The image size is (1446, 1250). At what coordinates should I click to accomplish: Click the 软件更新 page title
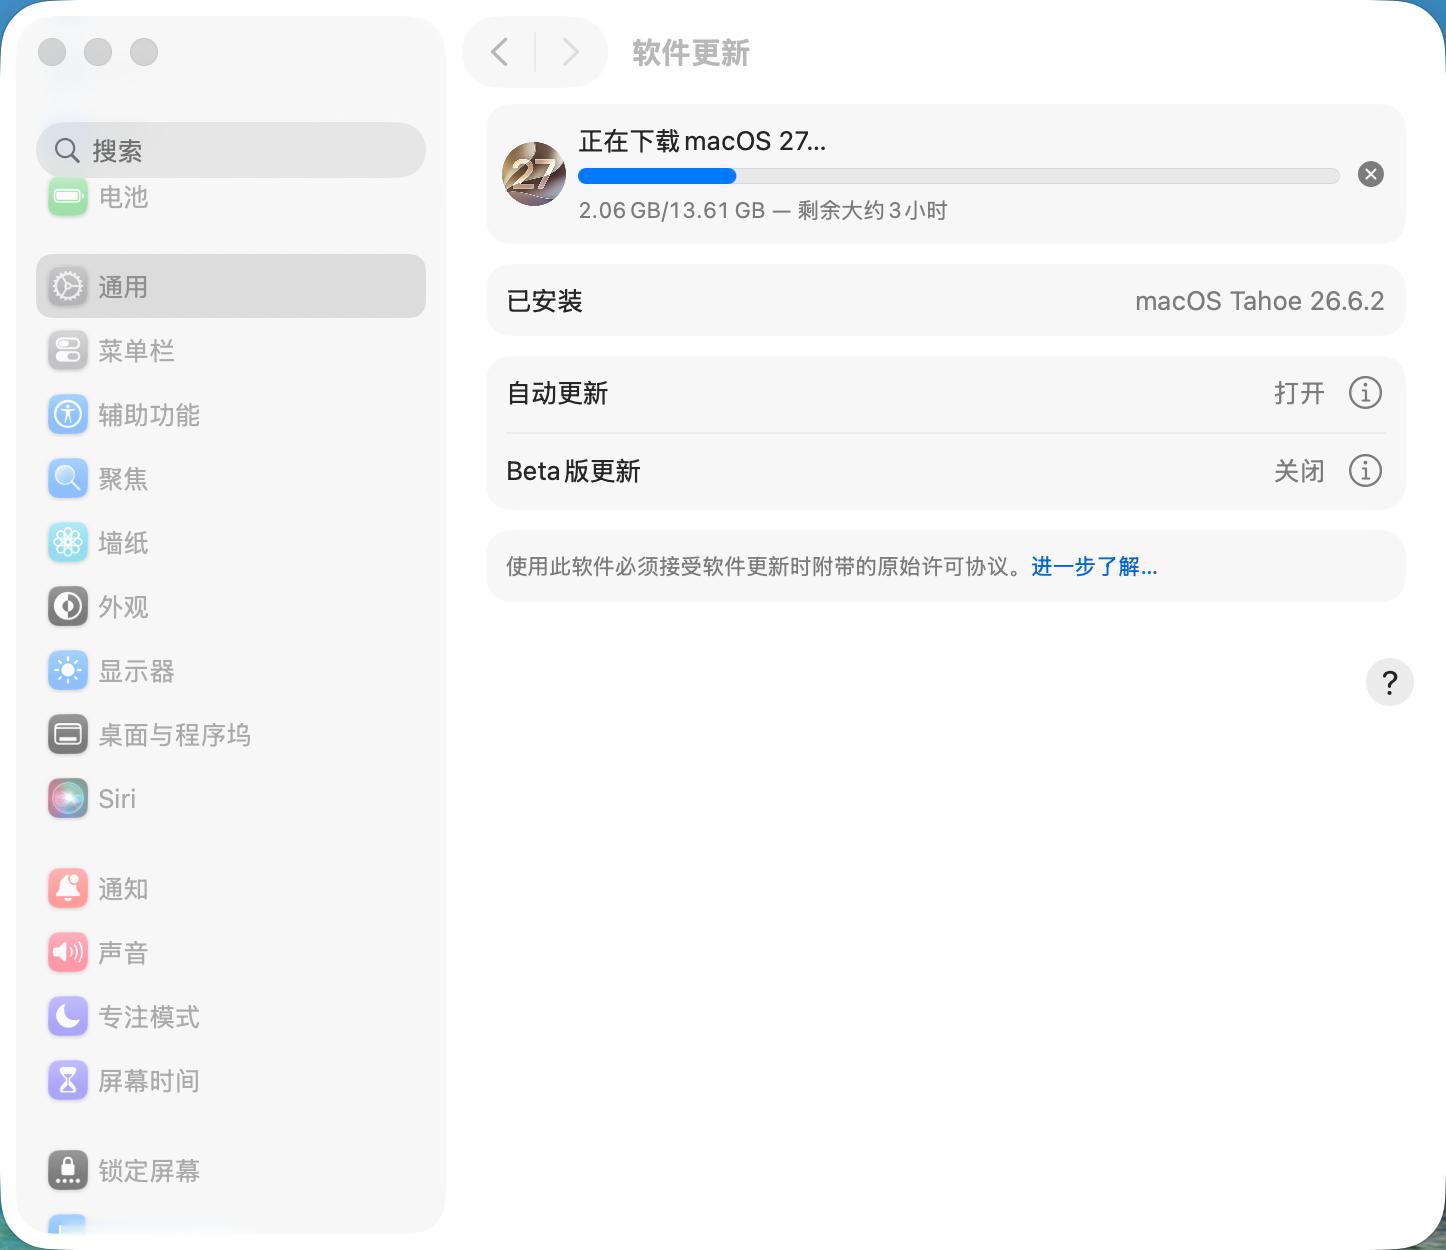click(x=691, y=53)
